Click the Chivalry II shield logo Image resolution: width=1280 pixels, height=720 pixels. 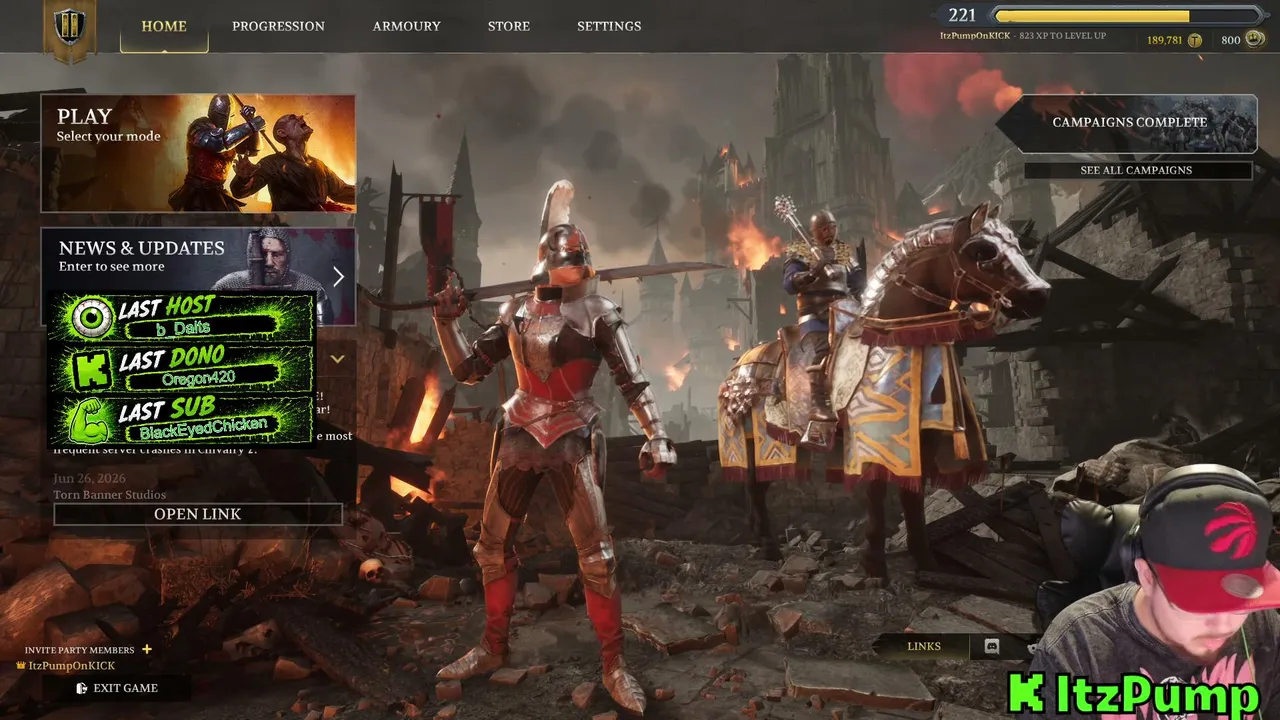[x=69, y=29]
